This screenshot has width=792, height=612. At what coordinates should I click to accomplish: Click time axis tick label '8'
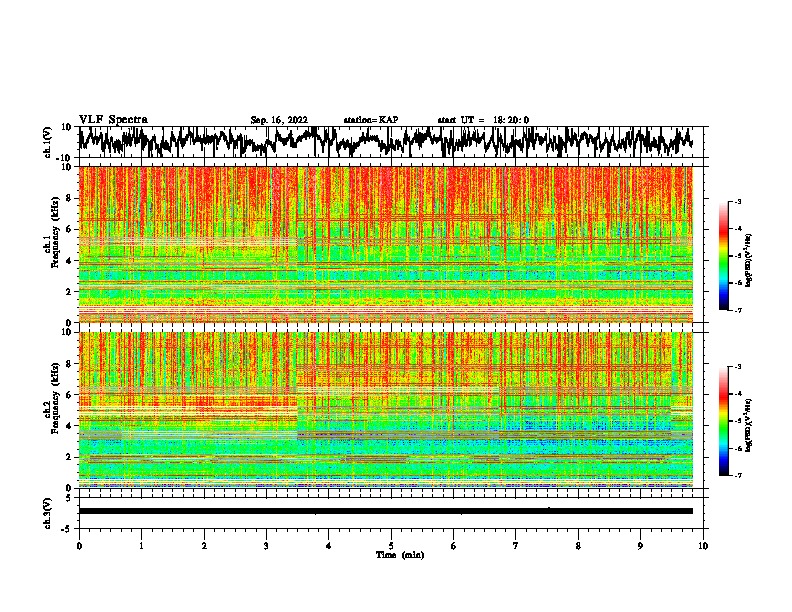coord(578,546)
